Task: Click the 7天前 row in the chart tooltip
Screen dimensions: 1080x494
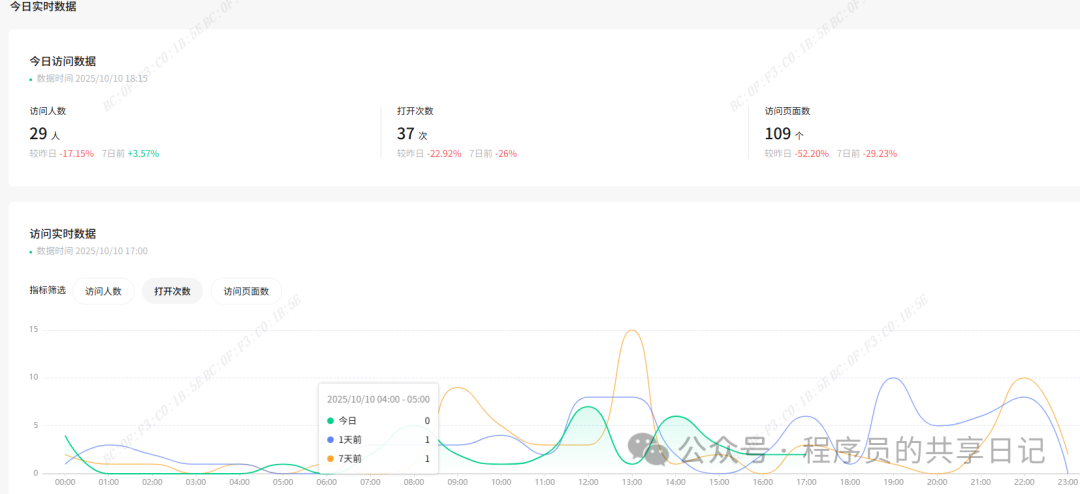Action: click(x=378, y=458)
